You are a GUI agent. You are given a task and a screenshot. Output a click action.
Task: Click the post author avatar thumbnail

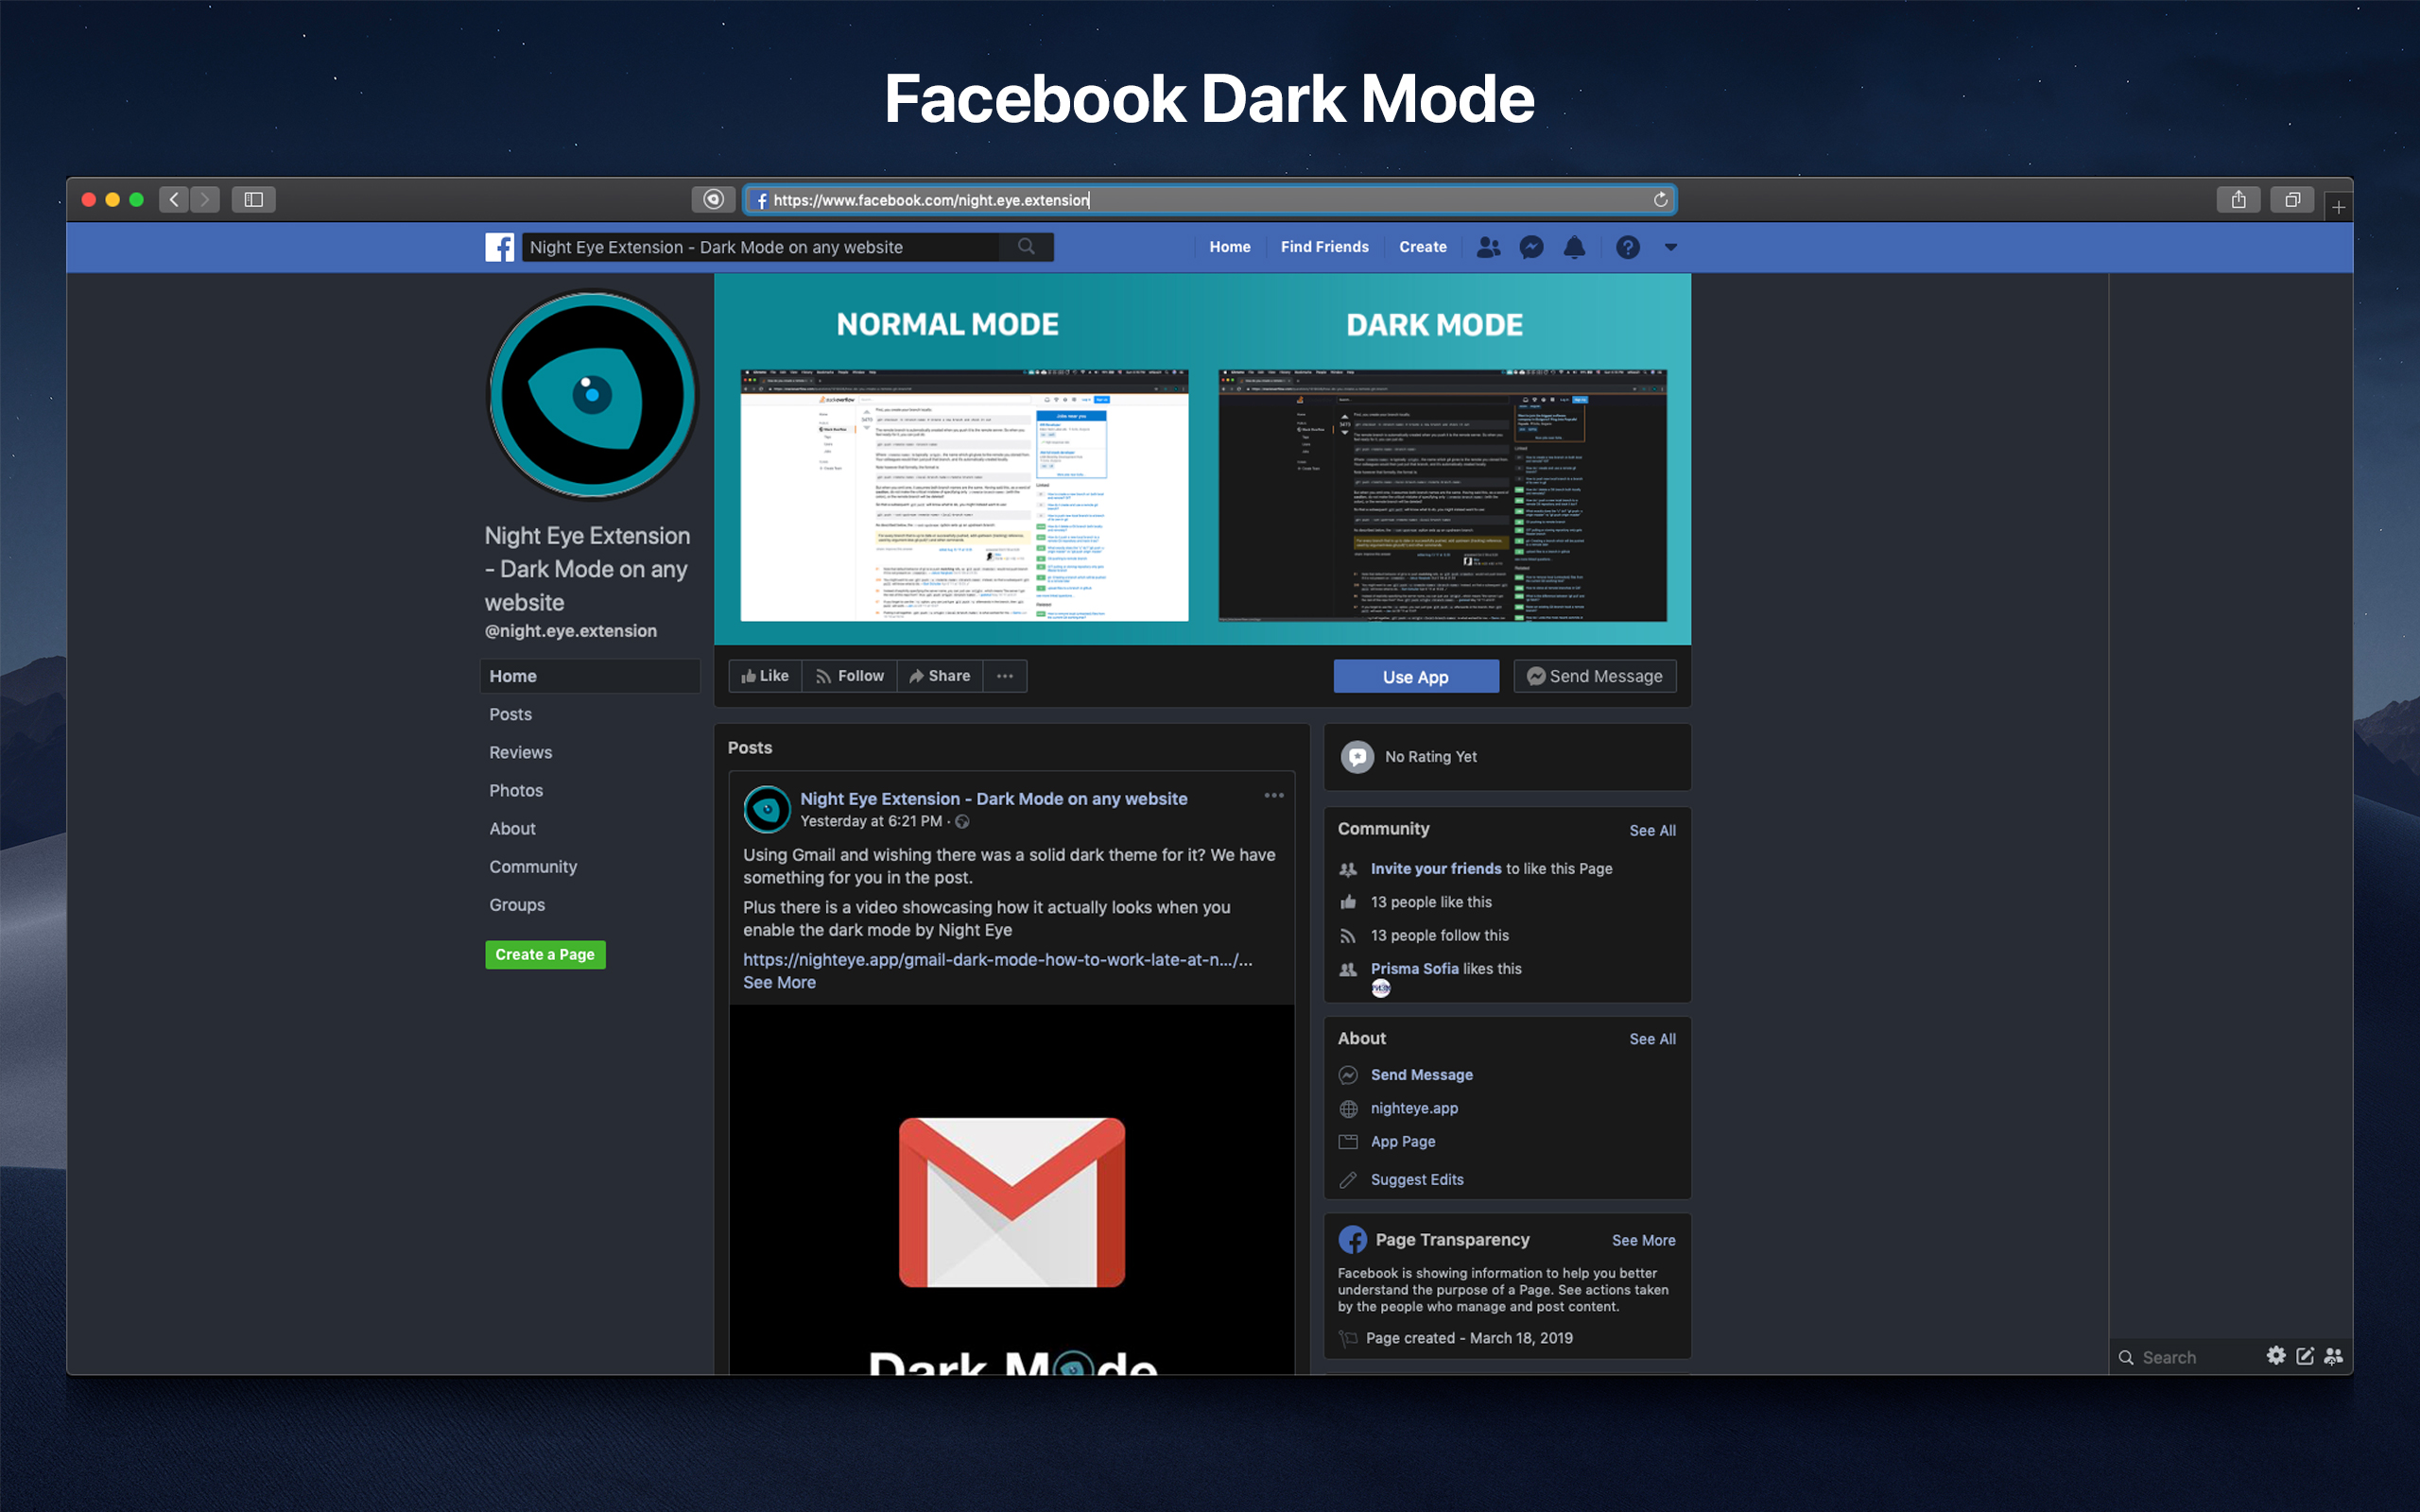[x=767, y=809]
